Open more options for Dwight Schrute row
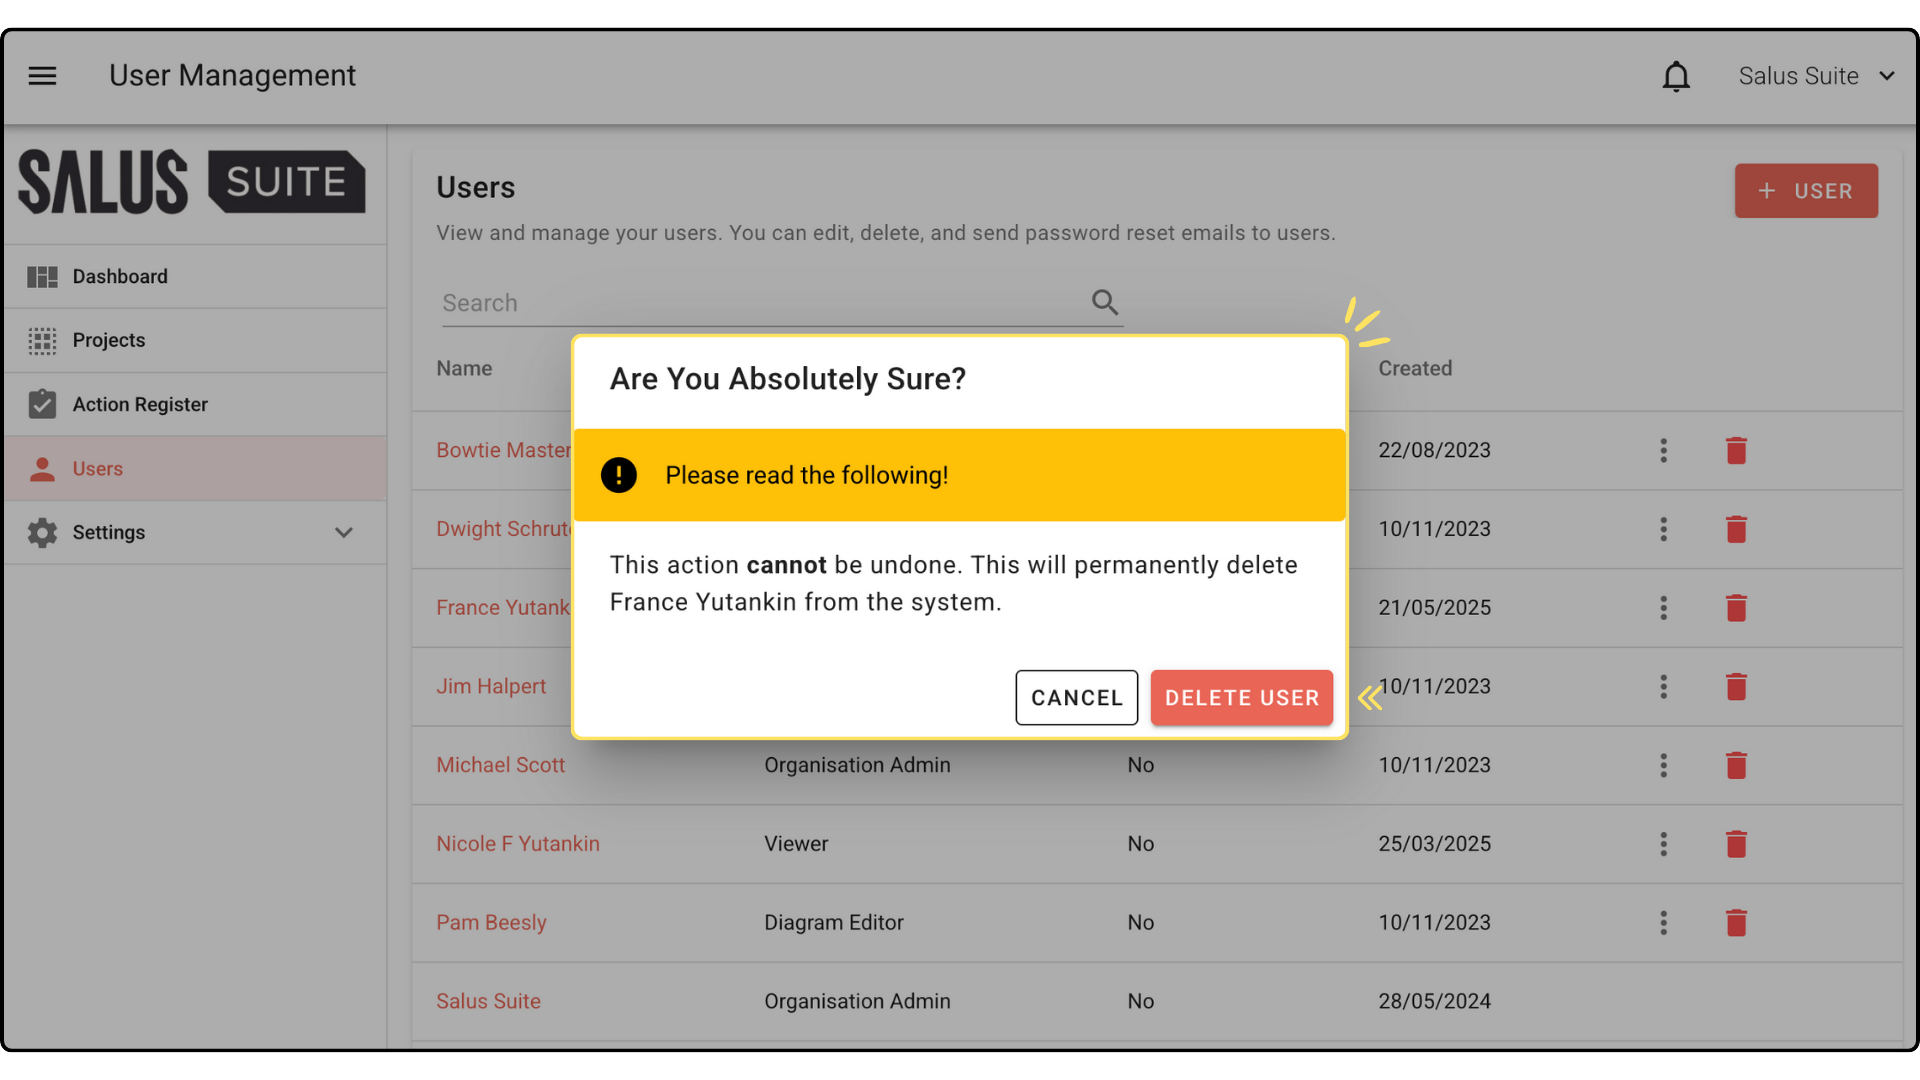The image size is (1920, 1080). pyautogui.click(x=1664, y=529)
